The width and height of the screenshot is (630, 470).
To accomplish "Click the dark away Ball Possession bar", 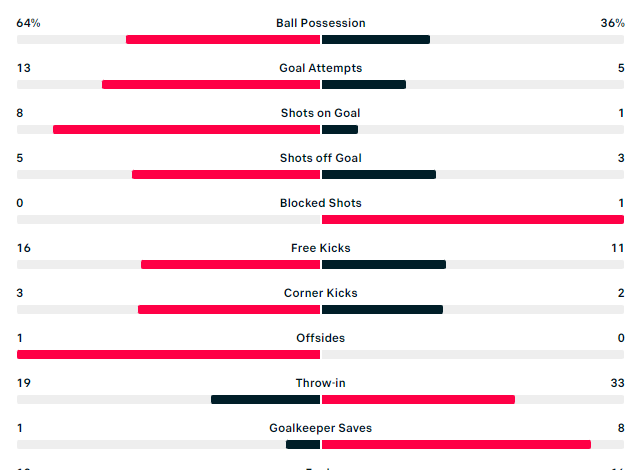I will [376, 40].
